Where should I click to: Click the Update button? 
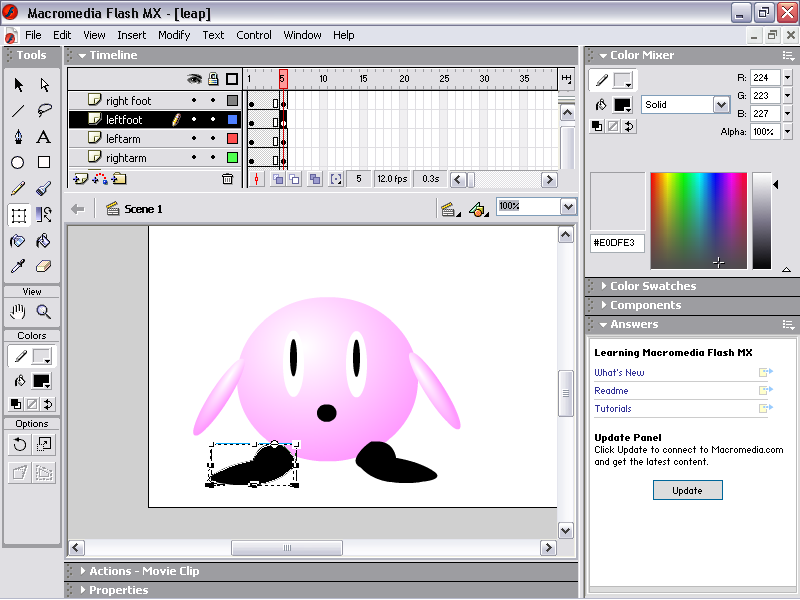[687, 490]
